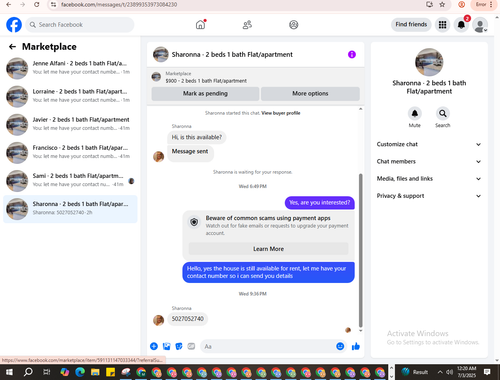
Task: Open the Notifications bell icon
Action: 461,25
